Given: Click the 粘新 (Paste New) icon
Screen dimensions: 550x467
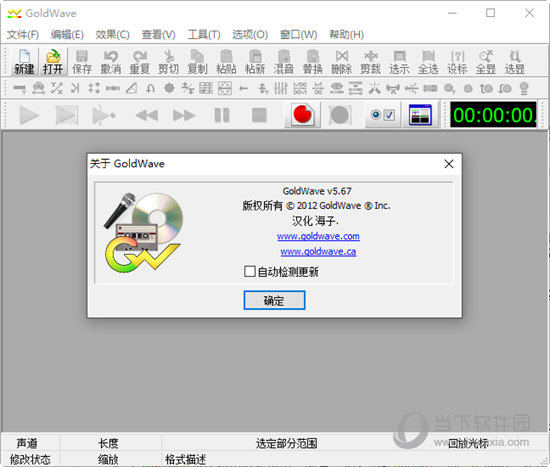Looking at the screenshot, I should 255,62.
